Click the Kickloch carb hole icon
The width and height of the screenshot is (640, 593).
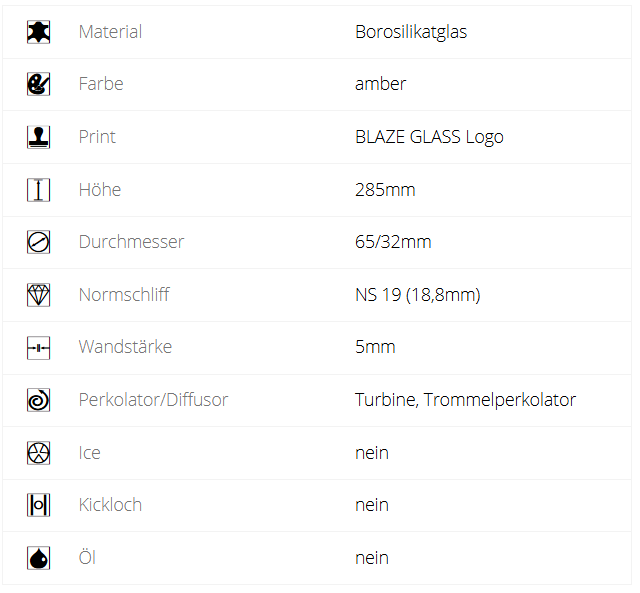point(38,505)
